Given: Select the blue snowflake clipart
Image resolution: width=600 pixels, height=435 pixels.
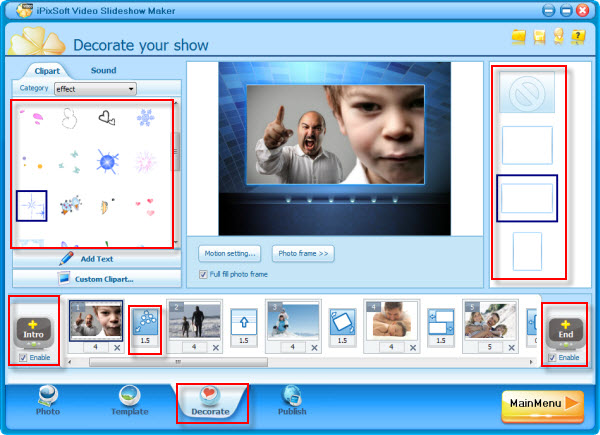Looking at the screenshot, I should (x=145, y=117).
